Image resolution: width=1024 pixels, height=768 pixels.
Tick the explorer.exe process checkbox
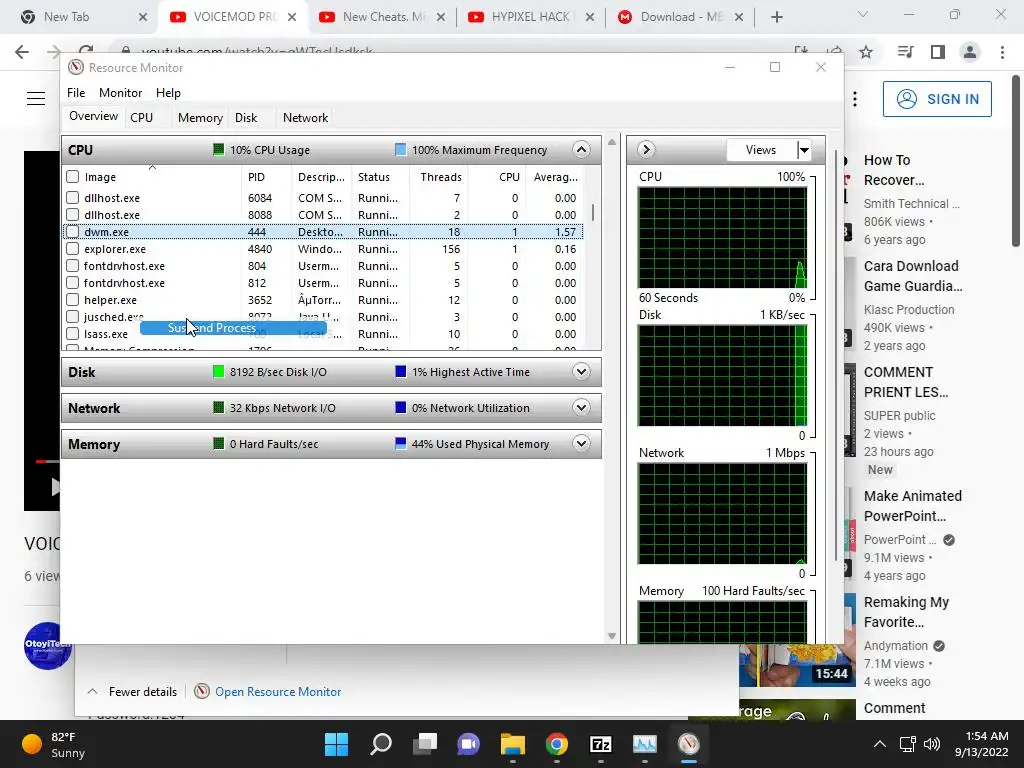point(72,249)
